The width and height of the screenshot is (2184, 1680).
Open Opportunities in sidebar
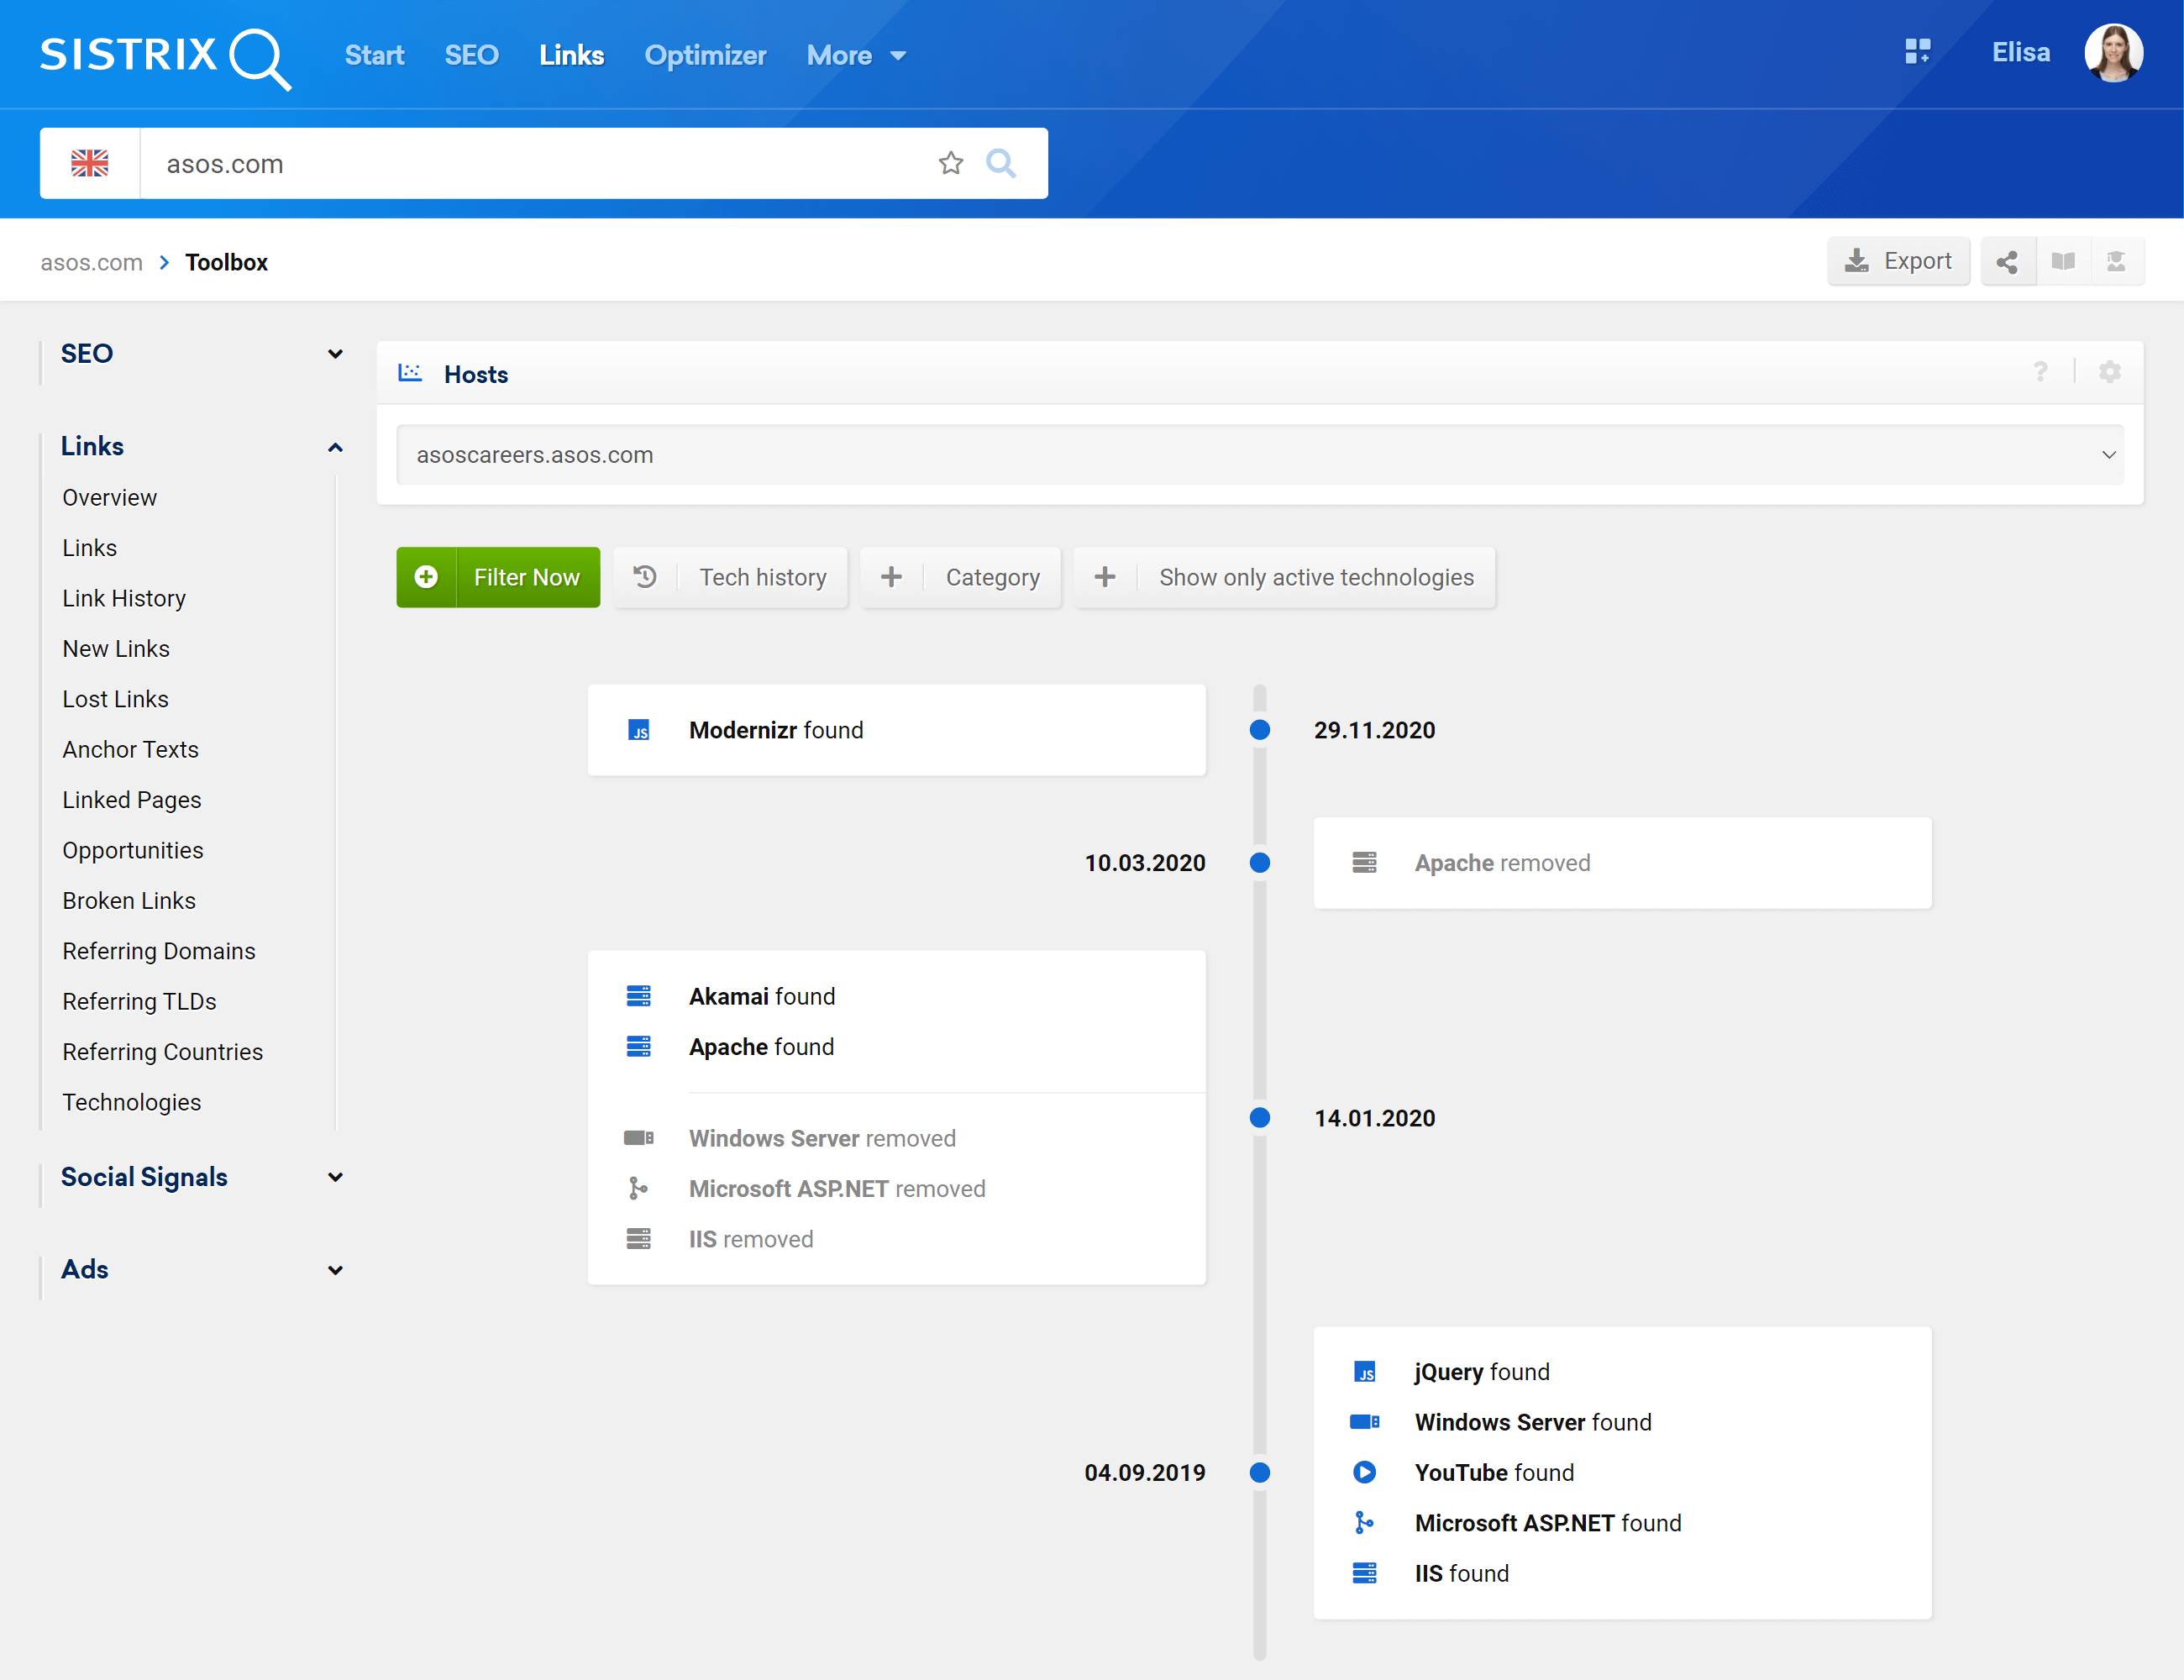pos(133,851)
